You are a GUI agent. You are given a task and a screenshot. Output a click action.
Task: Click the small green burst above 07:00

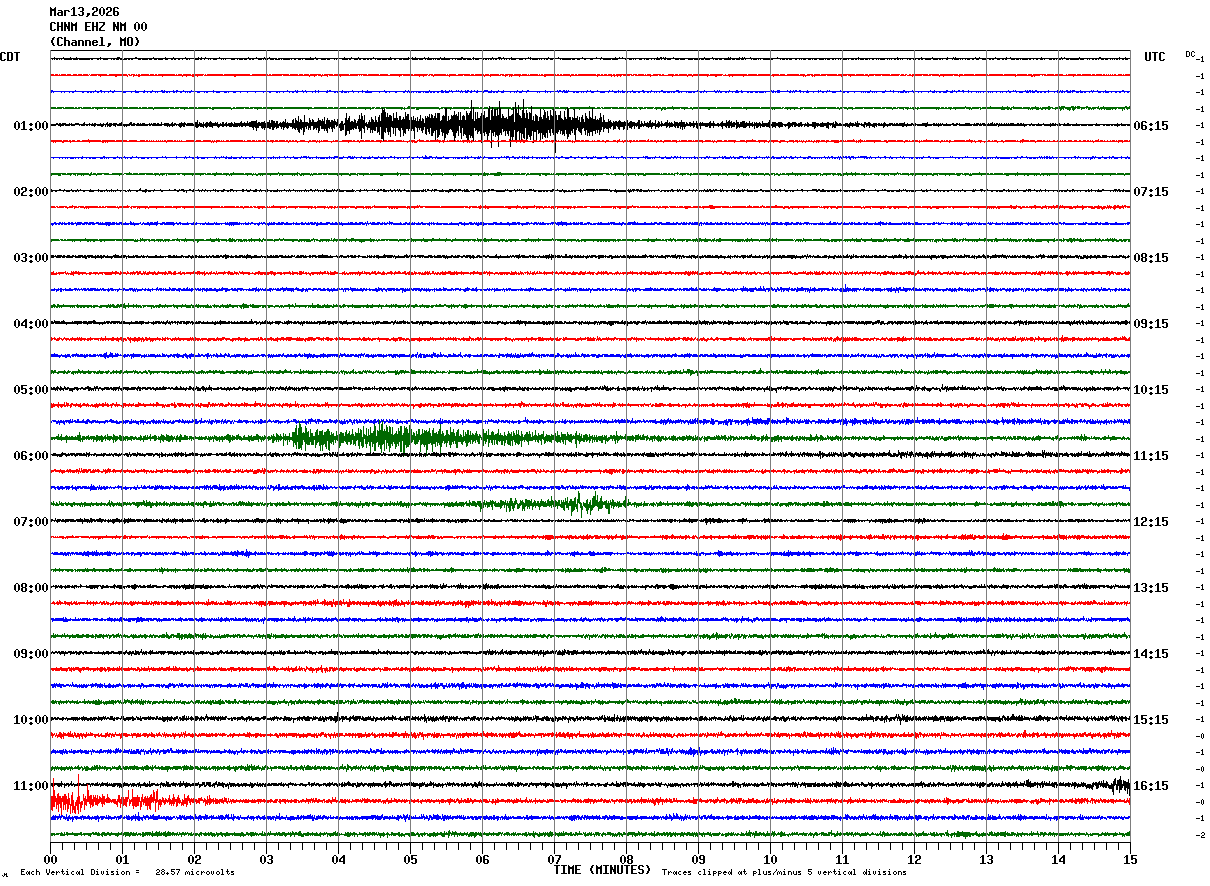click(x=555, y=503)
